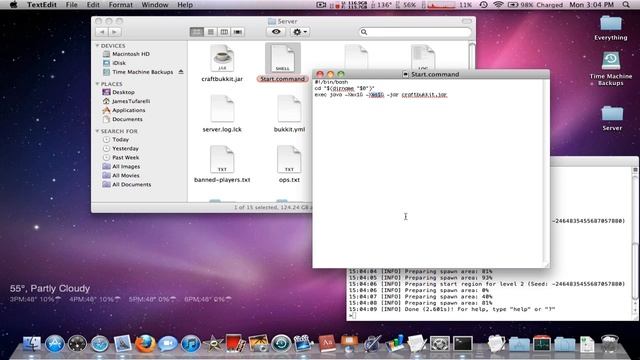Open the Help menu
Image resolution: width=640 pixels, height=360 pixels.
[x=185, y=5]
